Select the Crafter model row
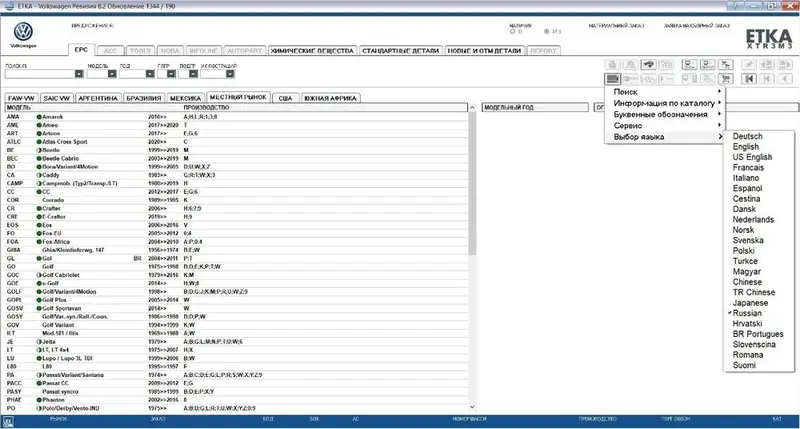 coord(236,208)
